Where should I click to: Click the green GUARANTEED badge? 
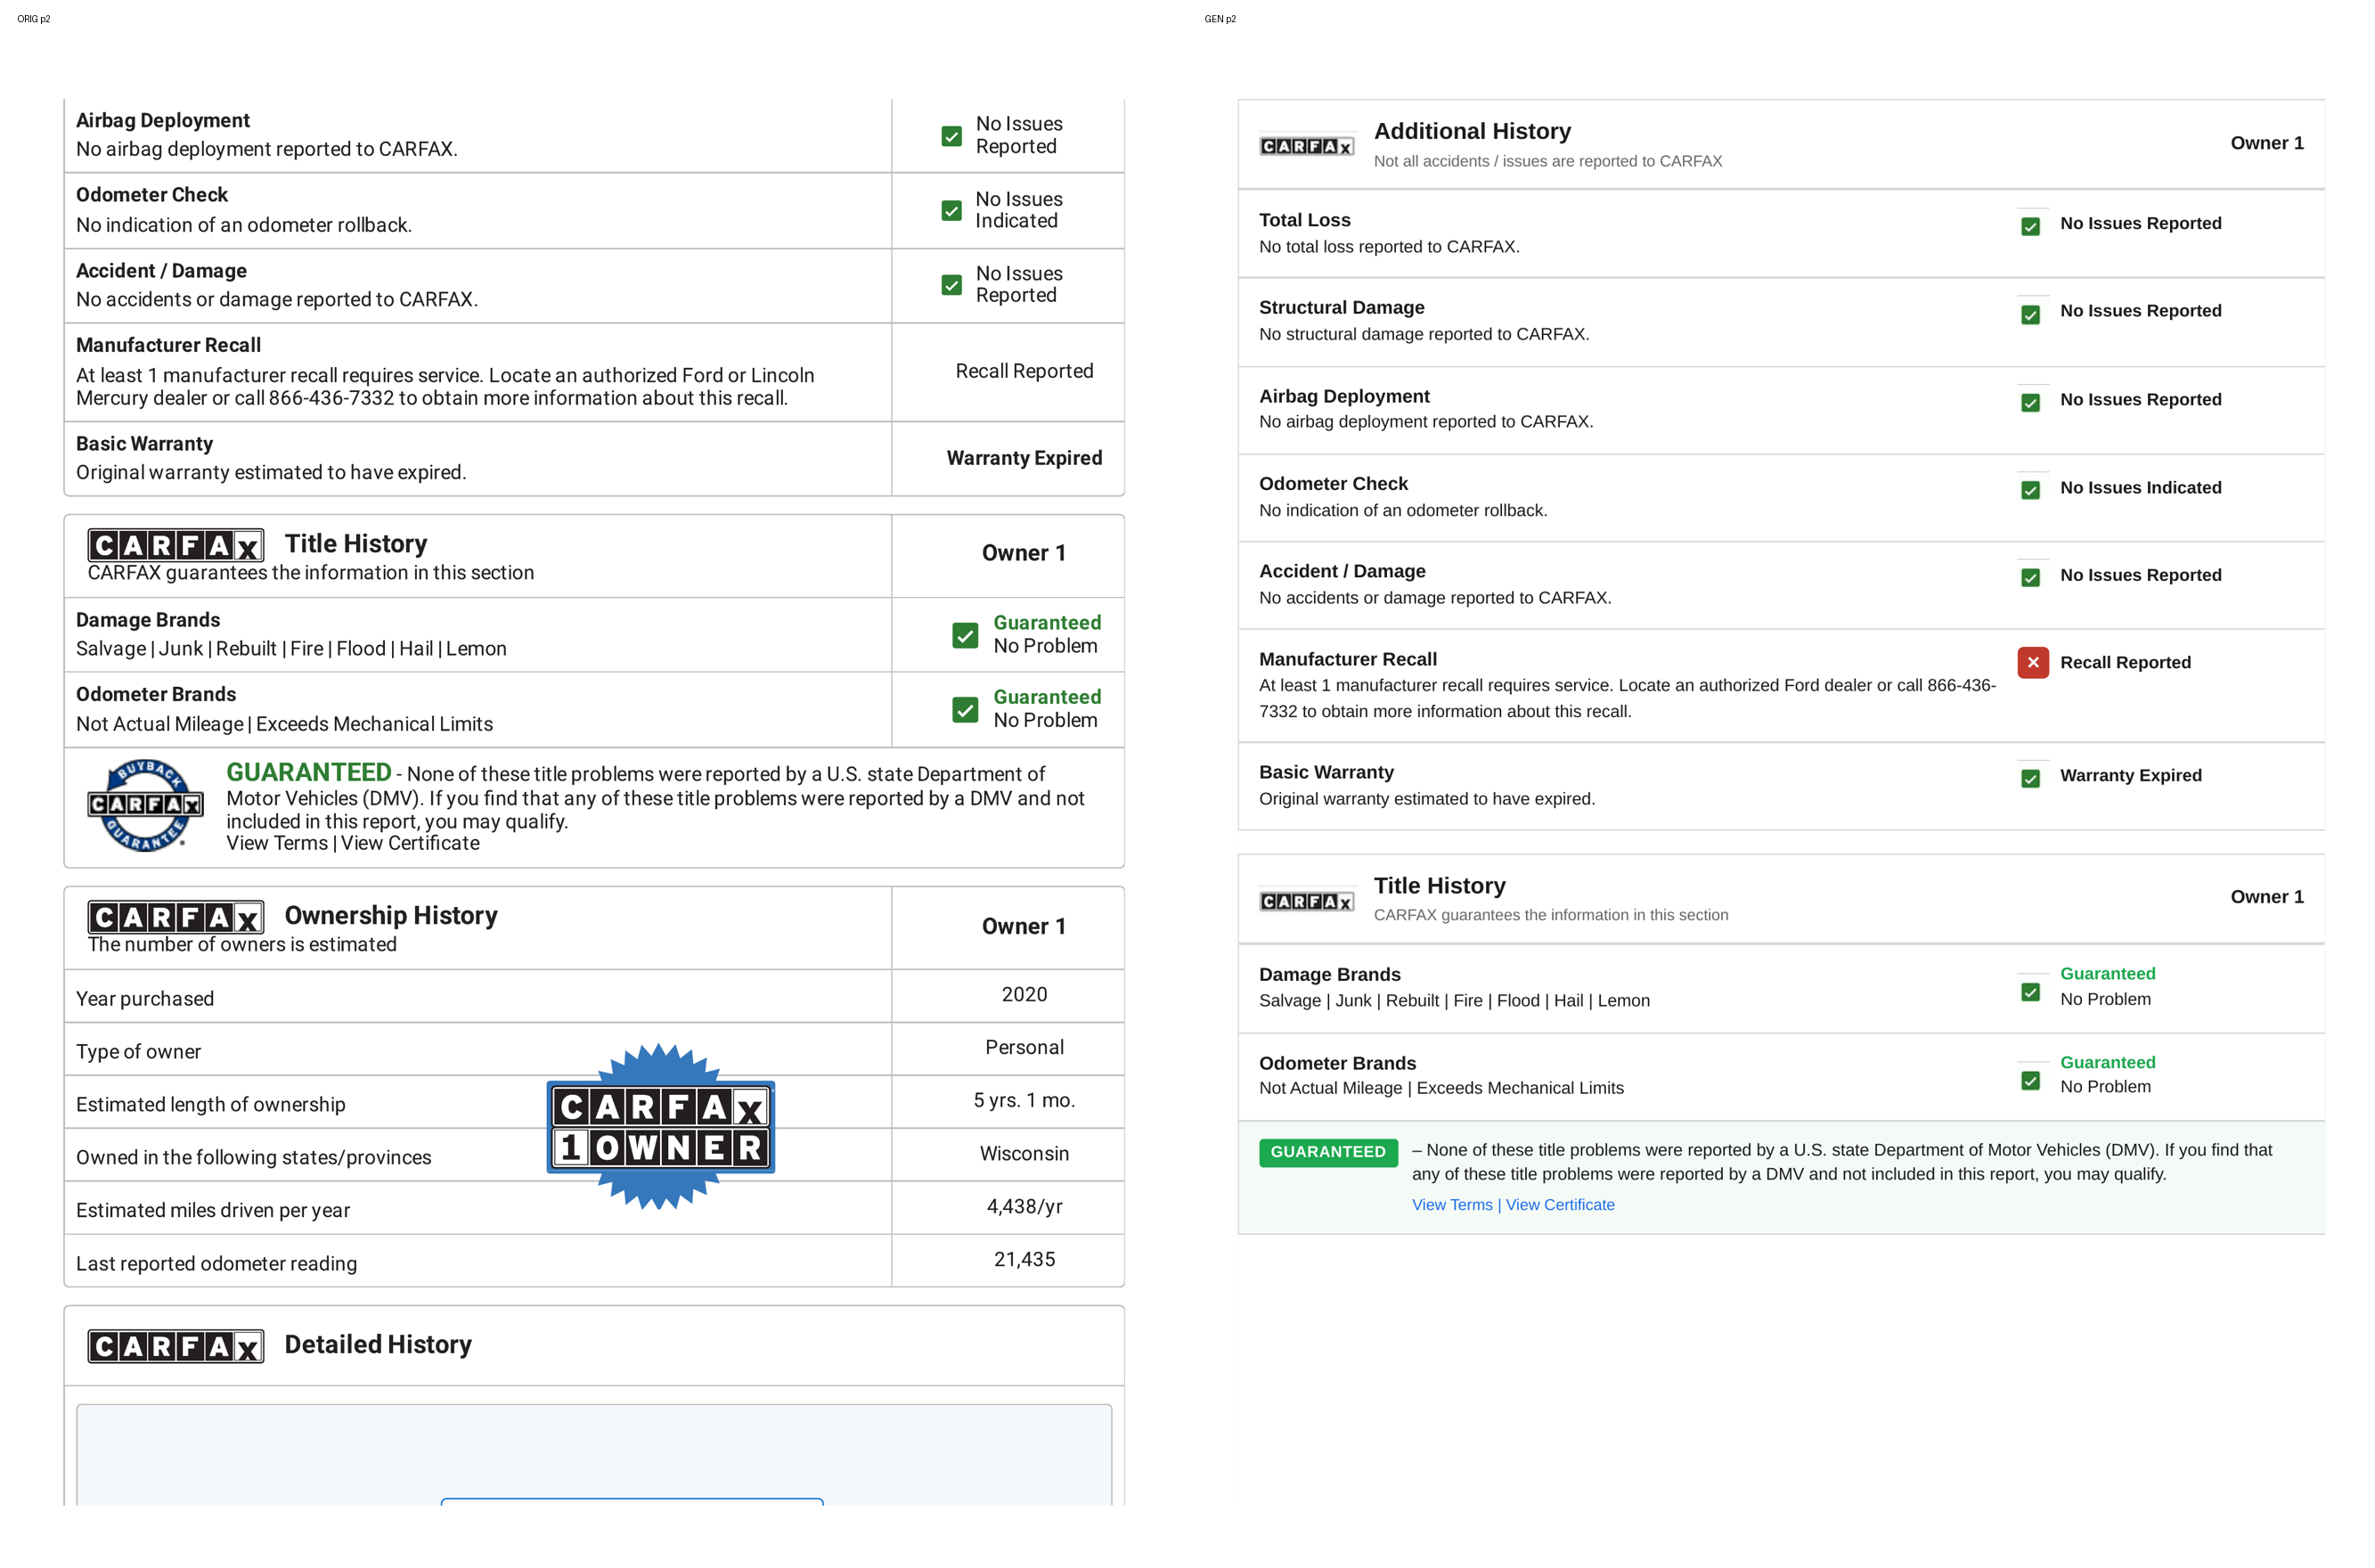(1328, 1152)
